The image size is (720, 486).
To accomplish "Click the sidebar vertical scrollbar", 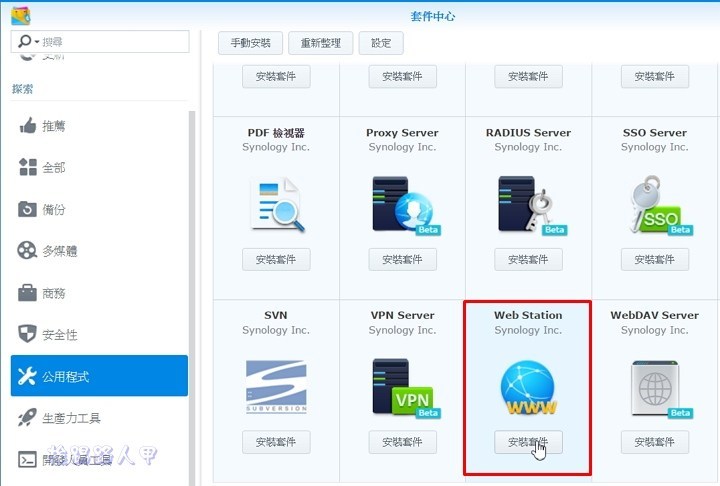I will click(x=192, y=298).
